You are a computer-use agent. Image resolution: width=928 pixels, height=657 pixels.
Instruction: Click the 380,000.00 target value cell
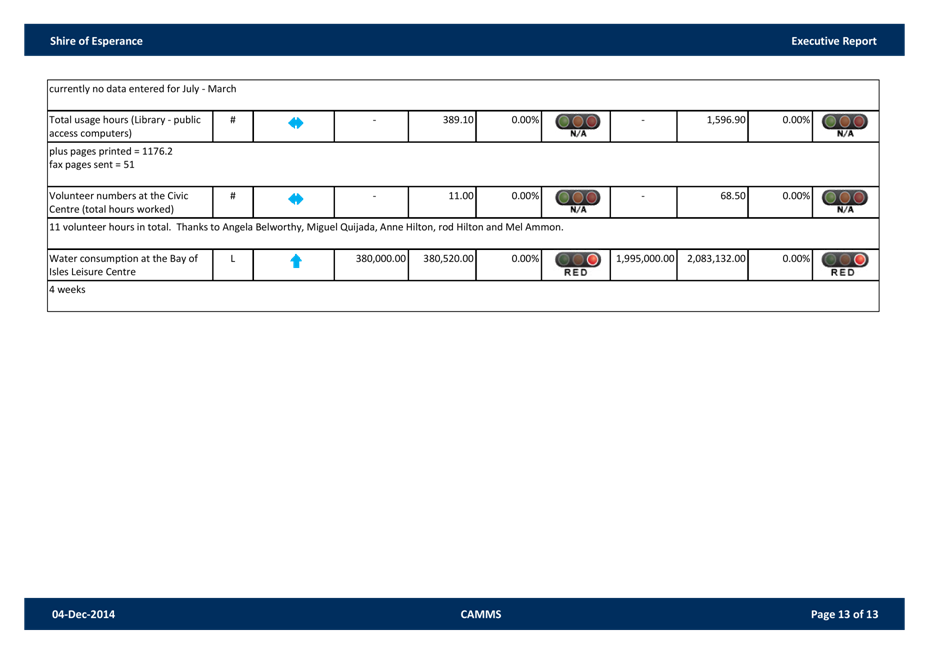[x=380, y=258]
